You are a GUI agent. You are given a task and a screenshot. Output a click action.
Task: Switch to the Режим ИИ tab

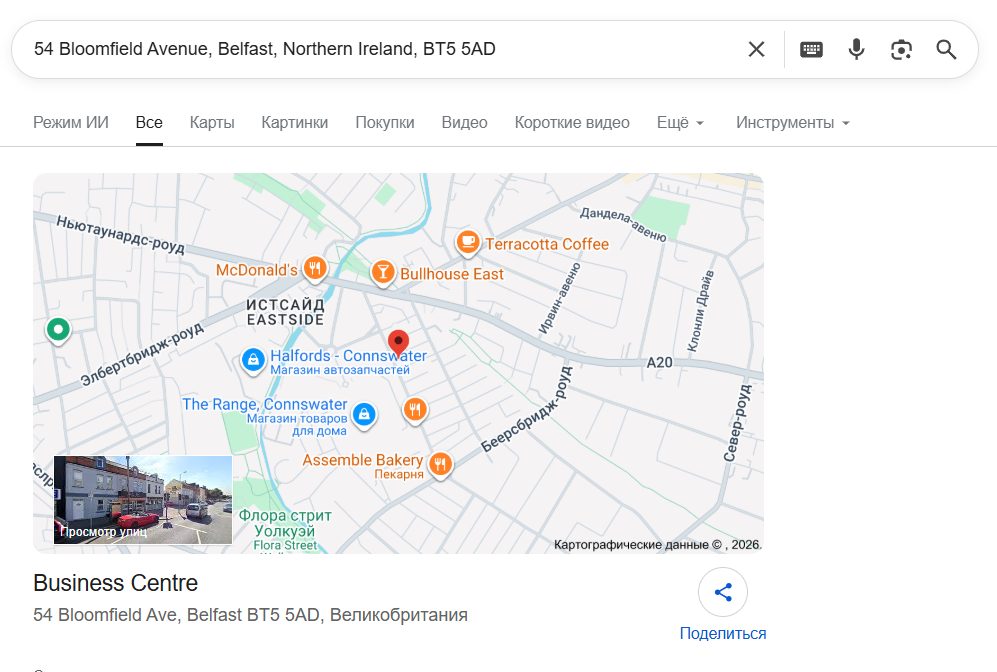tap(71, 122)
